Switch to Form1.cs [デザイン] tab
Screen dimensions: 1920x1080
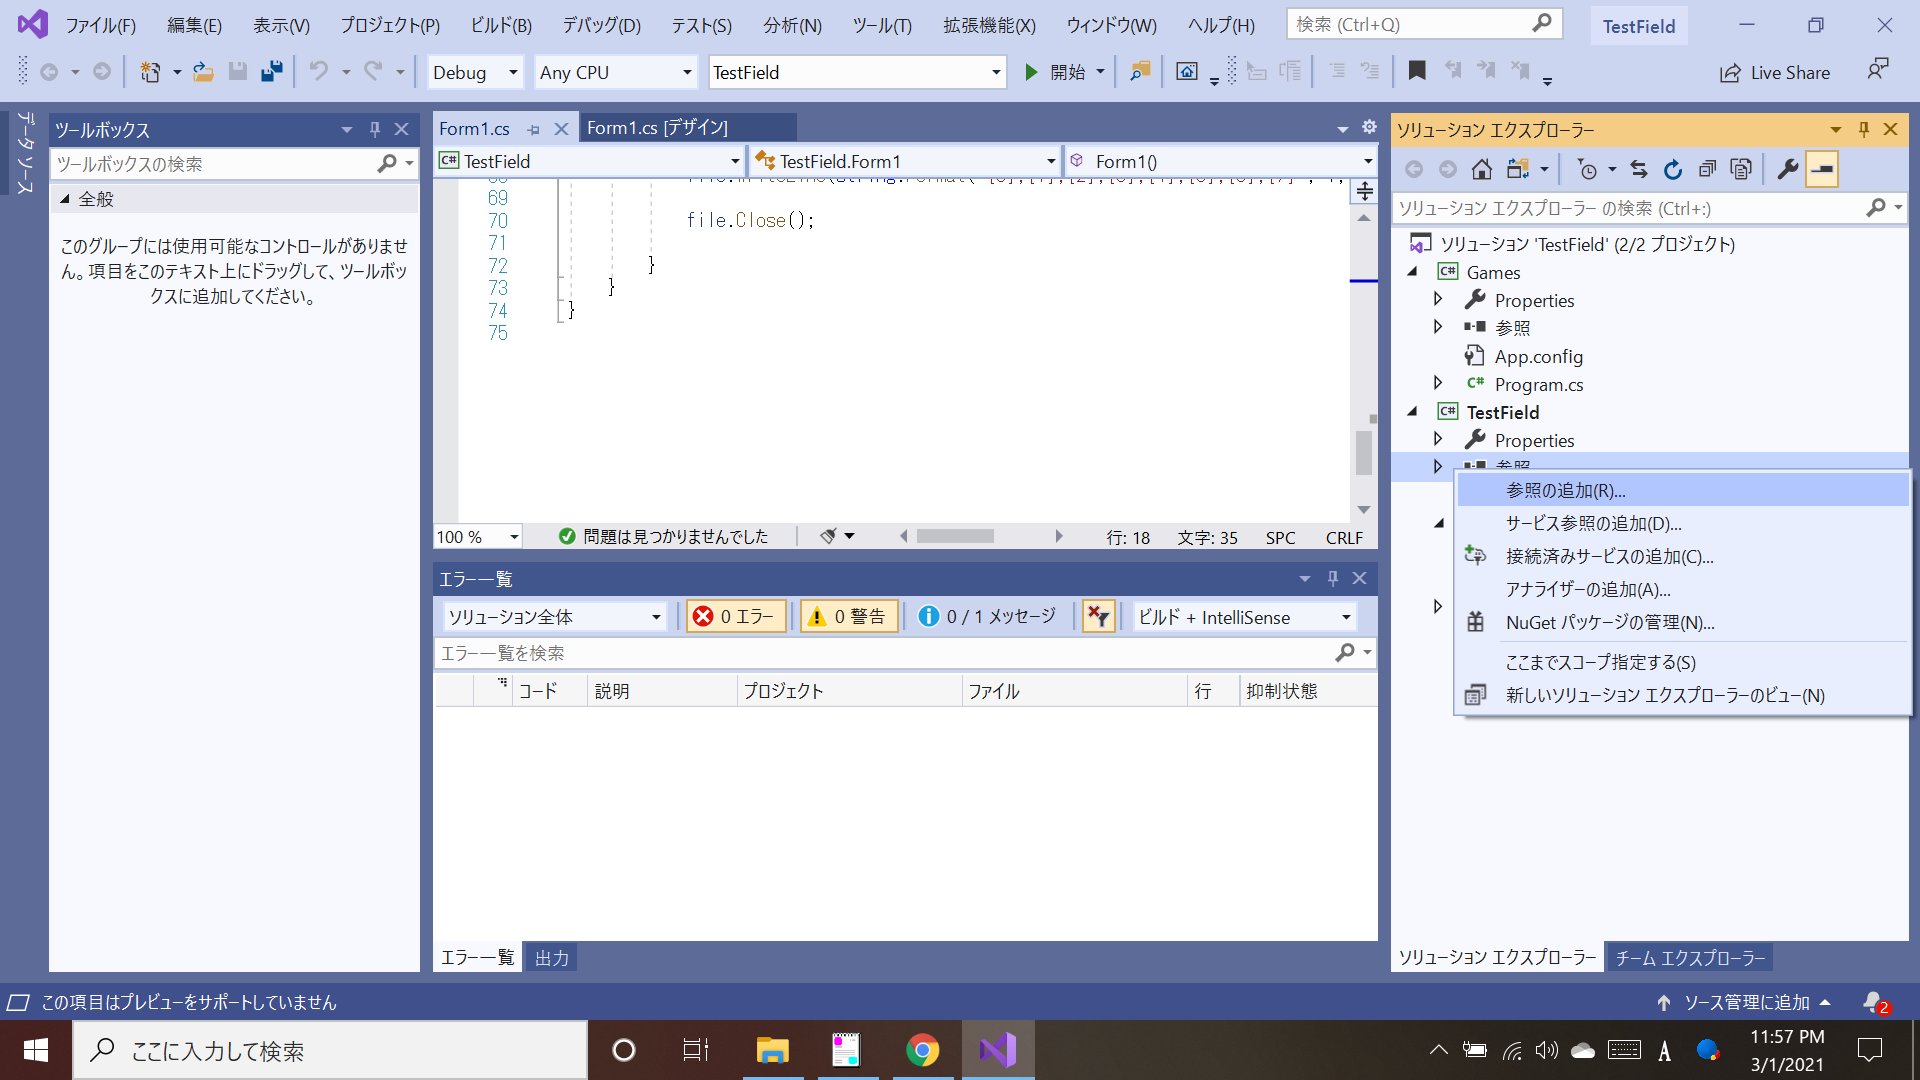pos(657,128)
